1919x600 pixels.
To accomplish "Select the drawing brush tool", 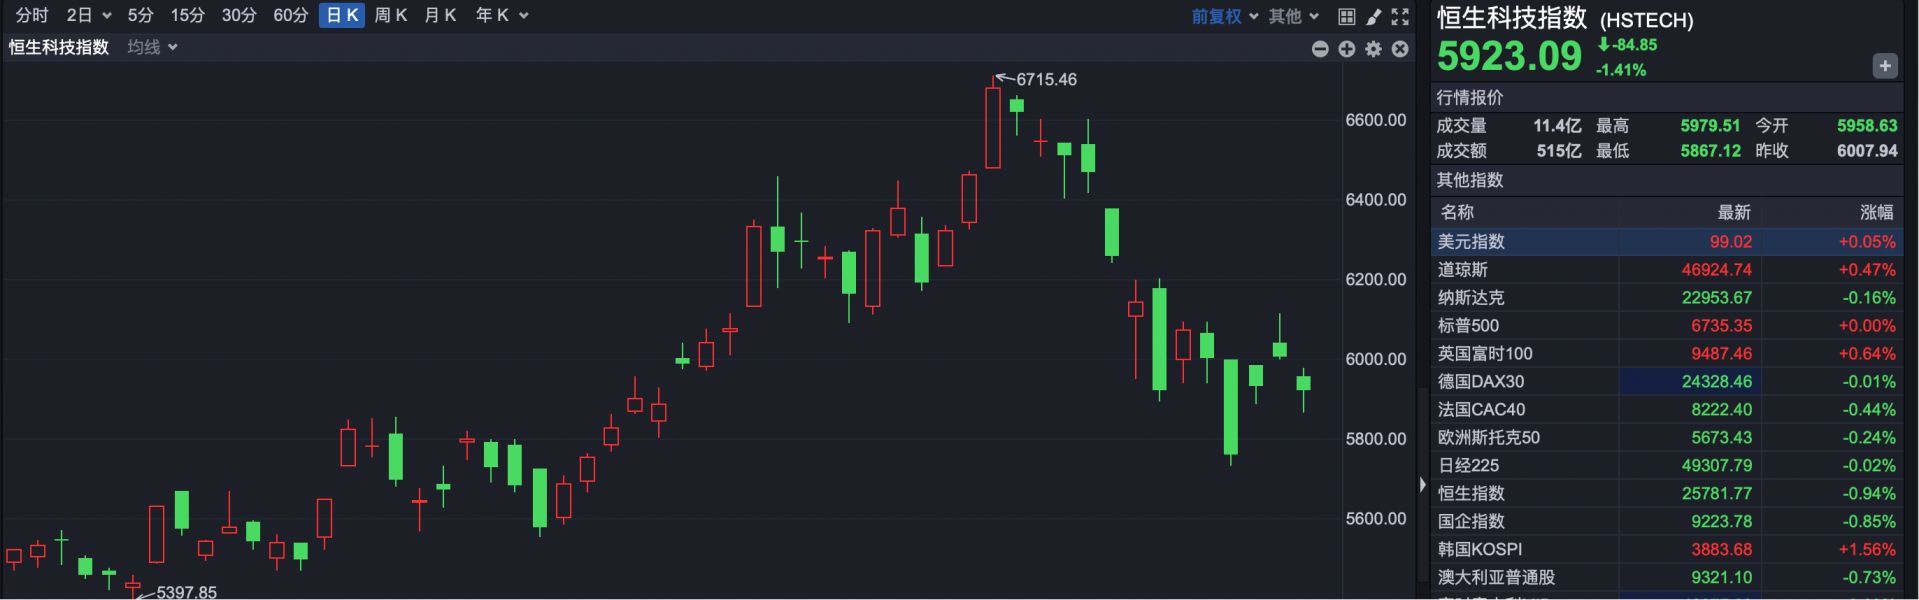I will (1374, 16).
